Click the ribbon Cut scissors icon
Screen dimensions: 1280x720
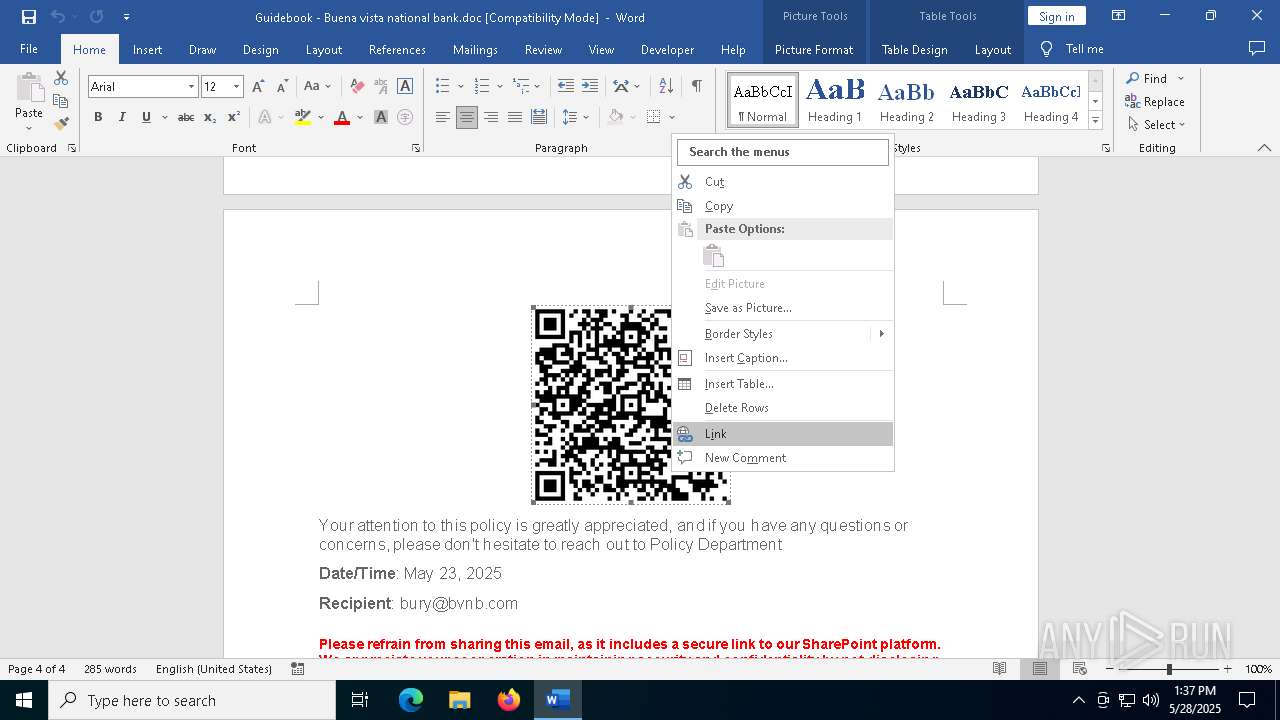(x=61, y=78)
